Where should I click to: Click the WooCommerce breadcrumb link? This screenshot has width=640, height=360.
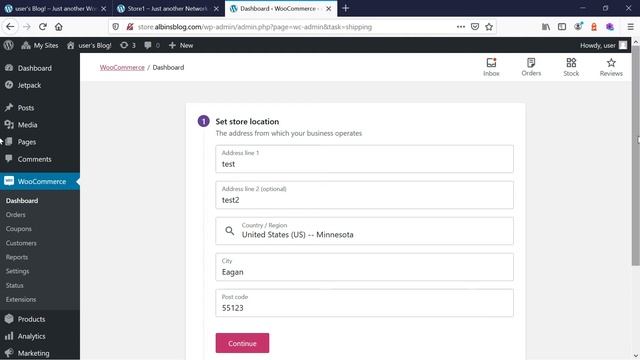pos(122,67)
